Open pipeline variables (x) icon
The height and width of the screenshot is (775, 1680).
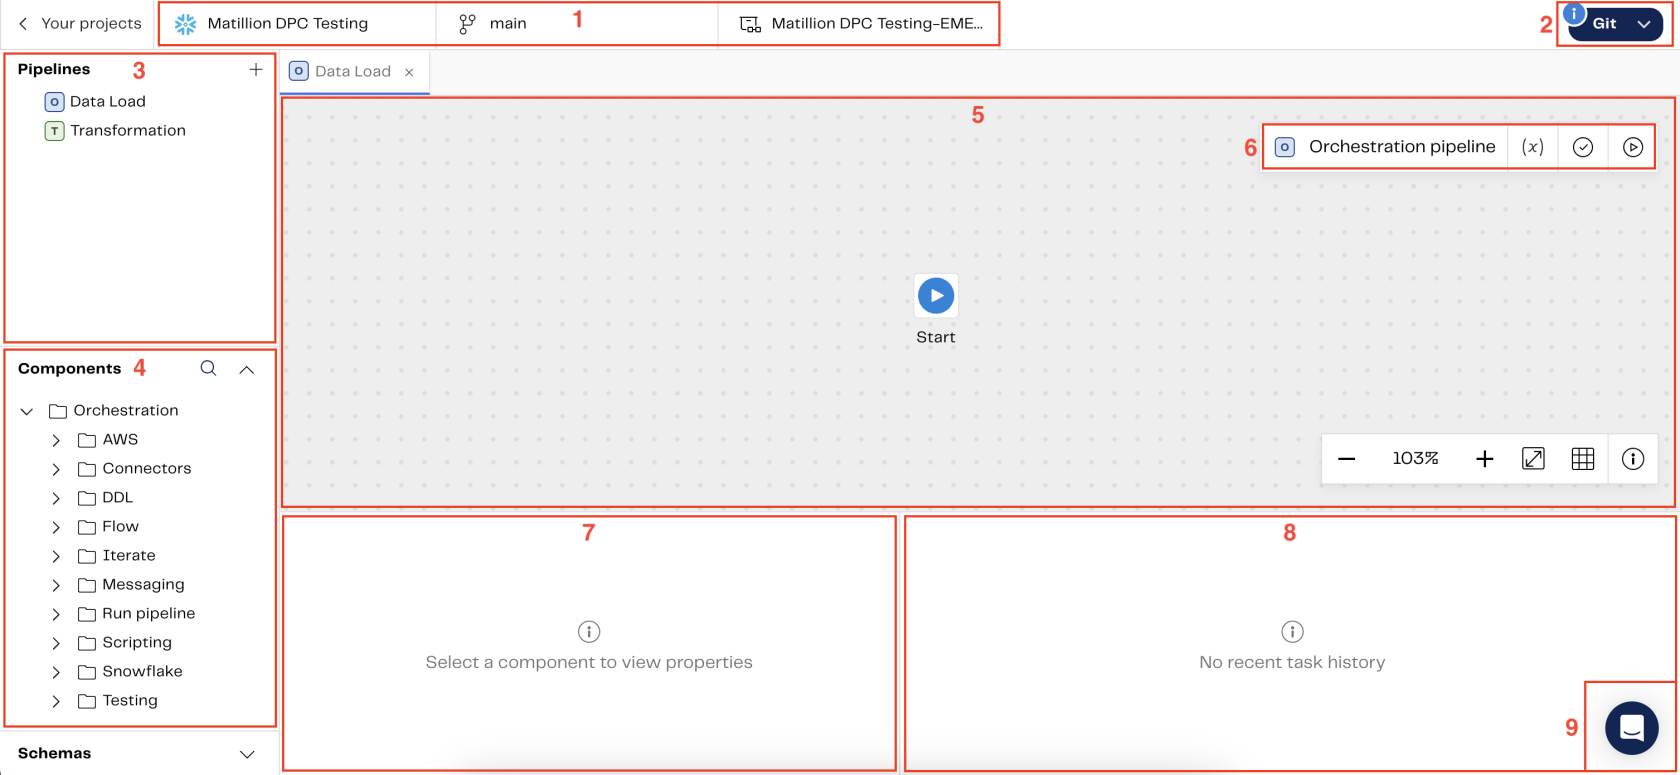click(x=1532, y=147)
